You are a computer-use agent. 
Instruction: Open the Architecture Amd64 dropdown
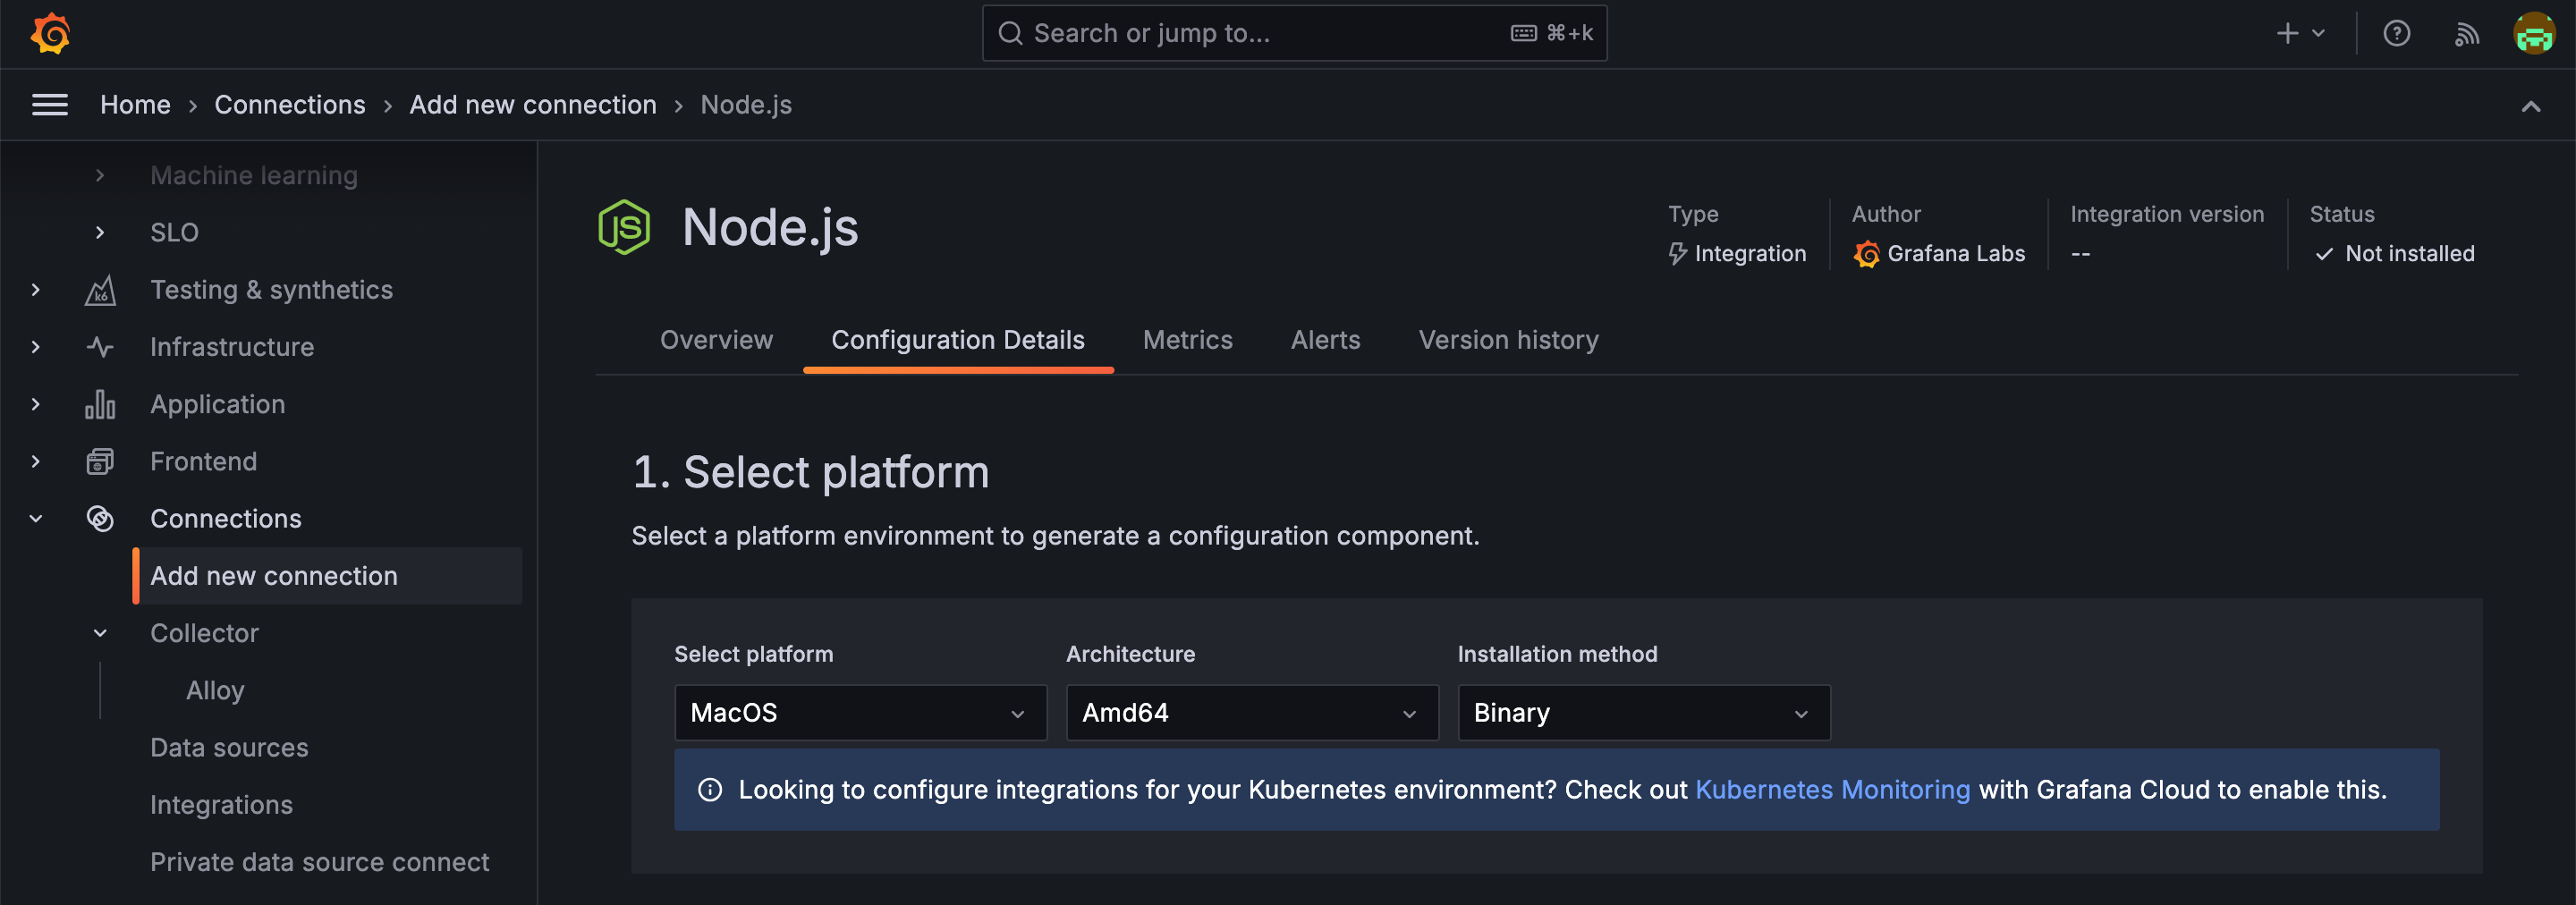tap(1252, 712)
